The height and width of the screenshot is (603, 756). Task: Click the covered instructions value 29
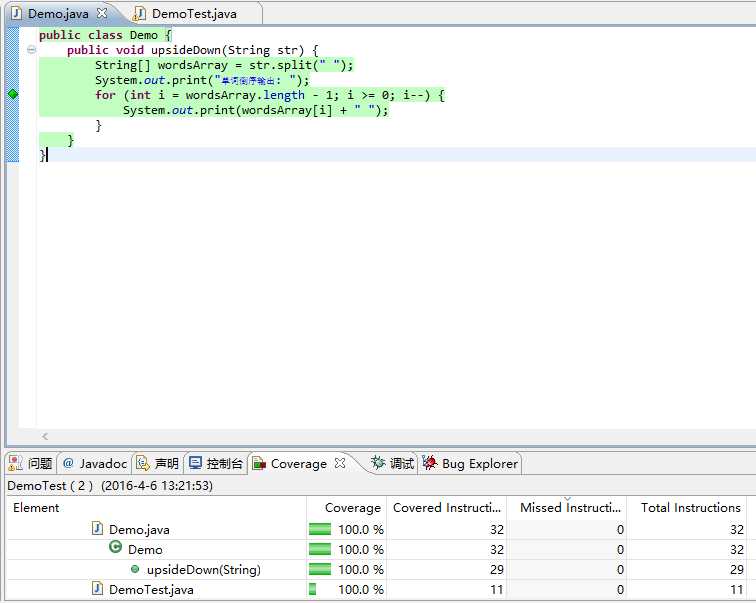point(497,569)
